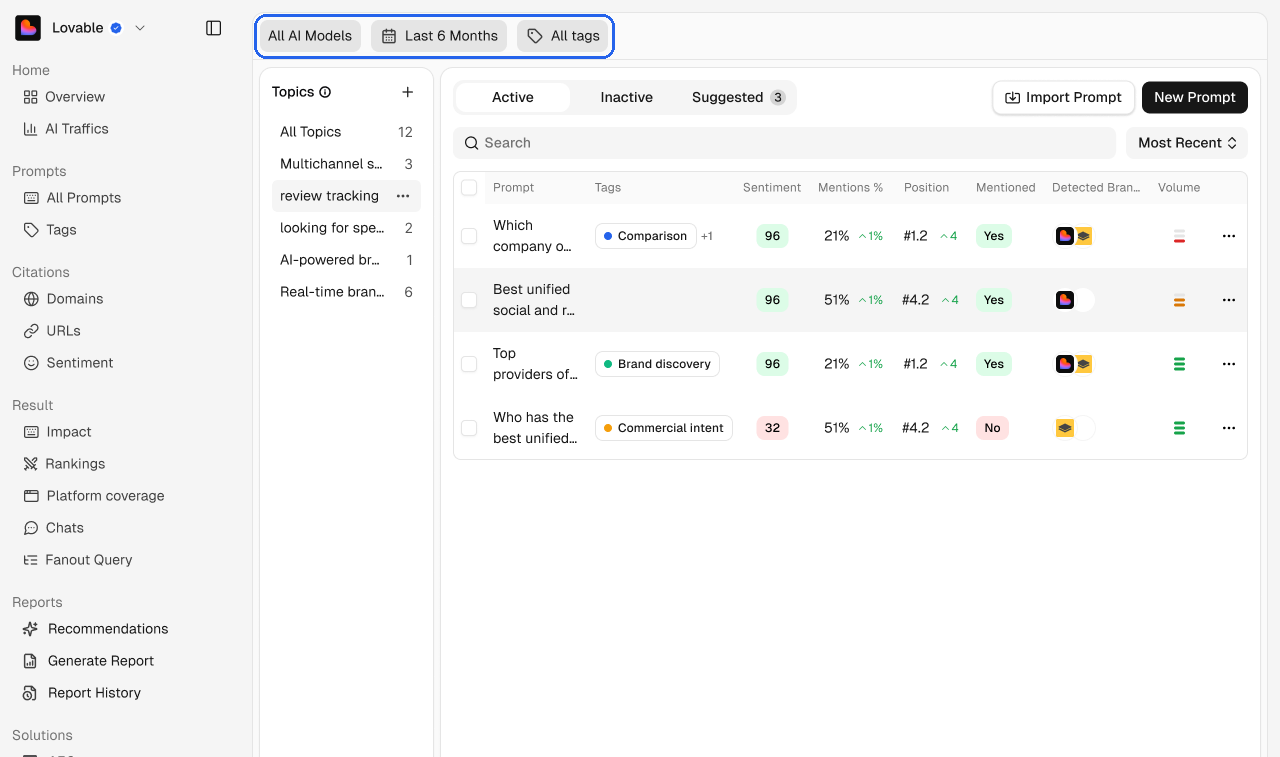Click detected brand icons in 'Top providers' row
This screenshot has width=1280, height=757.
point(1074,364)
